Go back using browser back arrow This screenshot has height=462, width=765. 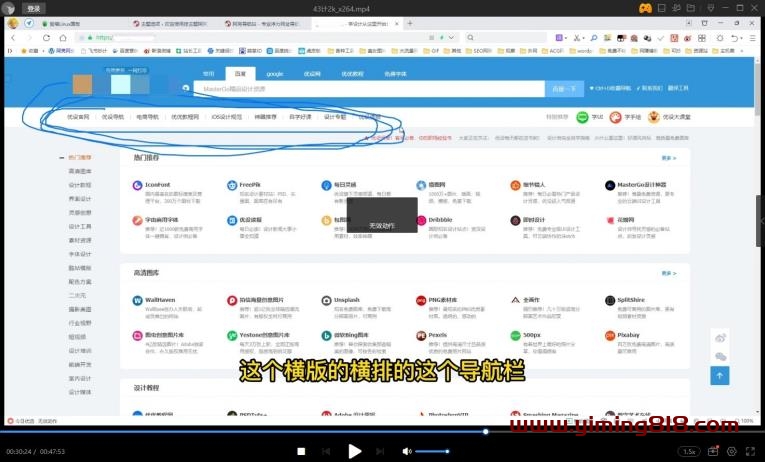pos(13,38)
